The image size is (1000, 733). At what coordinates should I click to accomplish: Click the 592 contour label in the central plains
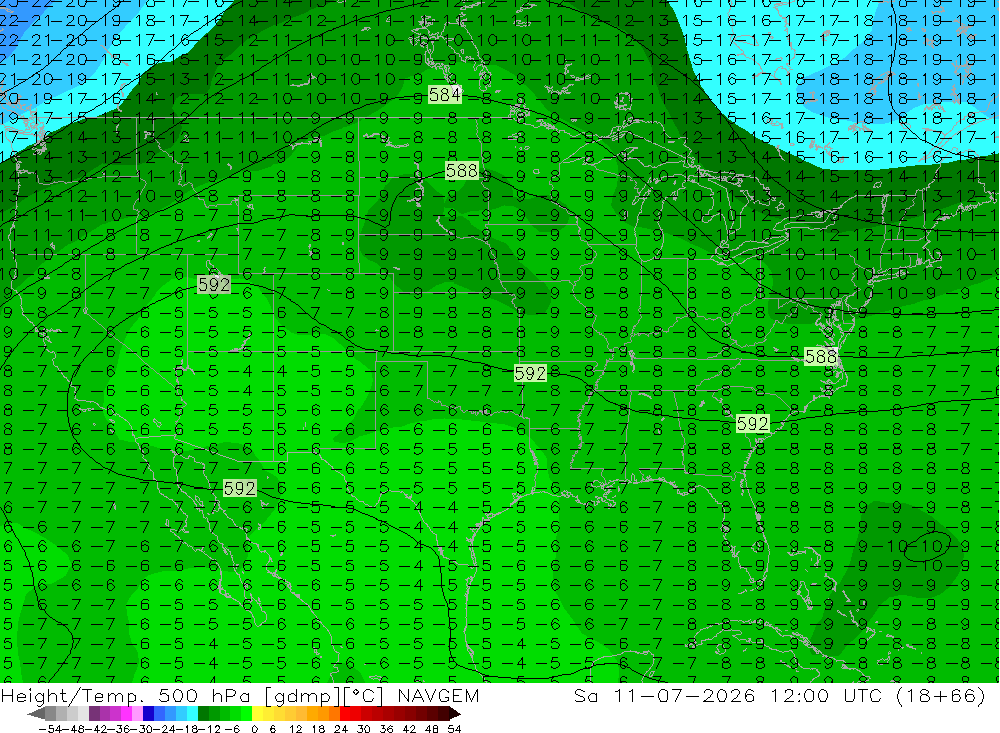pos(530,373)
